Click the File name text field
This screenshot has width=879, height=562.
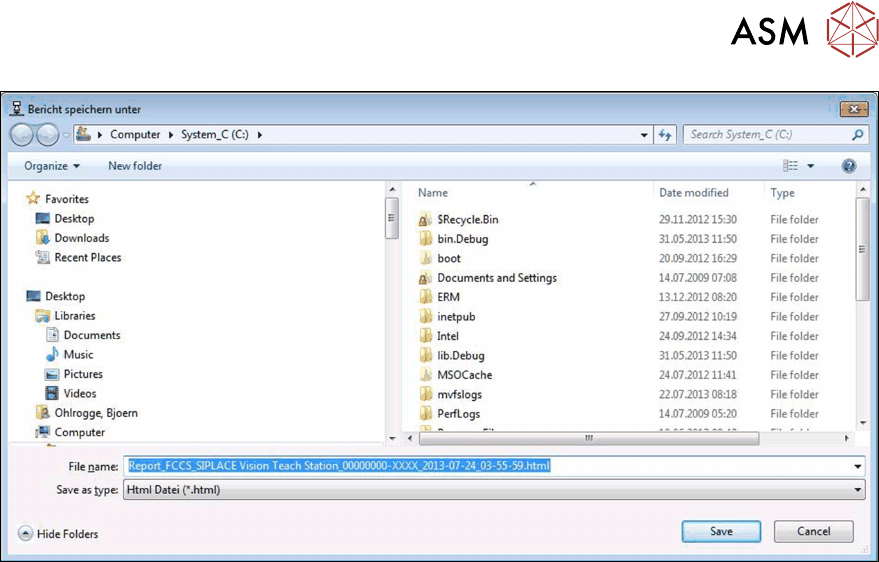tap(487, 466)
